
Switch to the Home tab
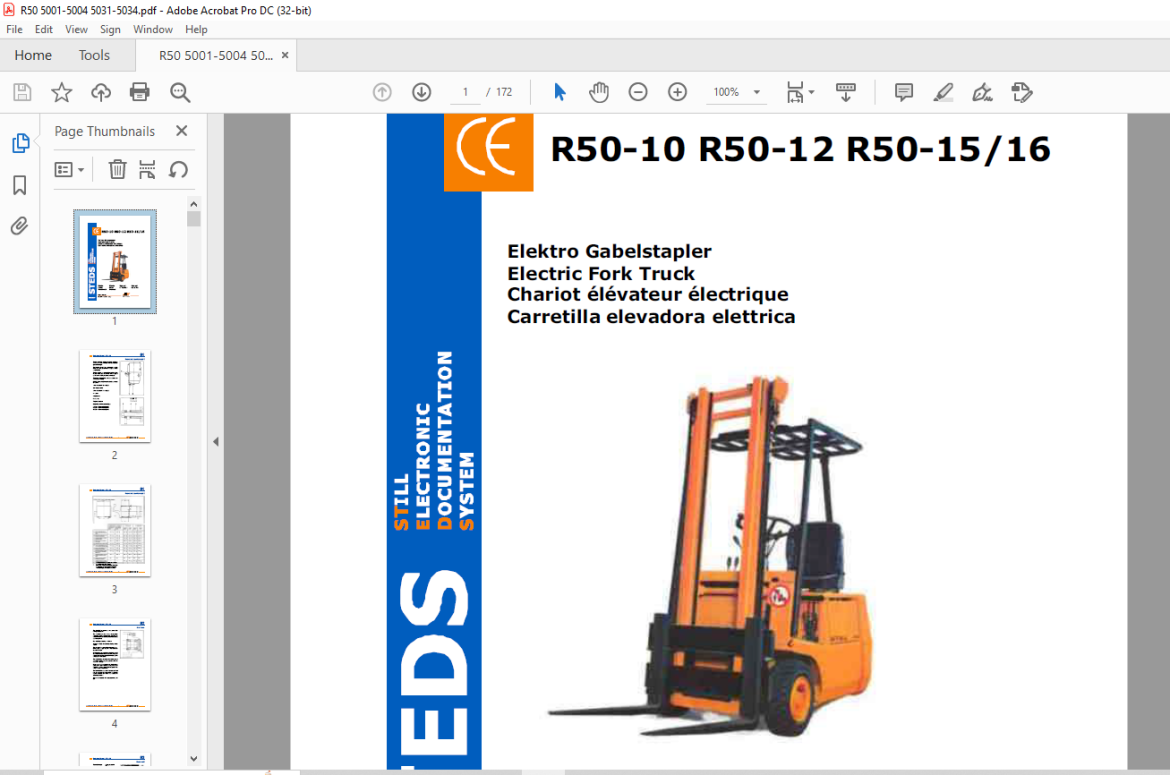coord(33,55)
